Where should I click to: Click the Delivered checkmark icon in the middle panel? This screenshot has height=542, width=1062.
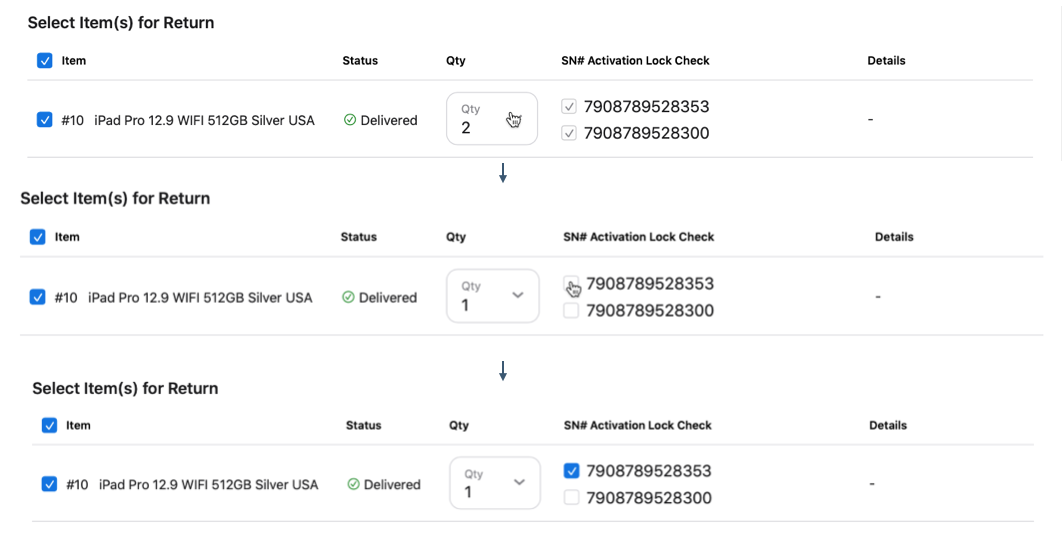pyautogui.click(x=348, y=297)
